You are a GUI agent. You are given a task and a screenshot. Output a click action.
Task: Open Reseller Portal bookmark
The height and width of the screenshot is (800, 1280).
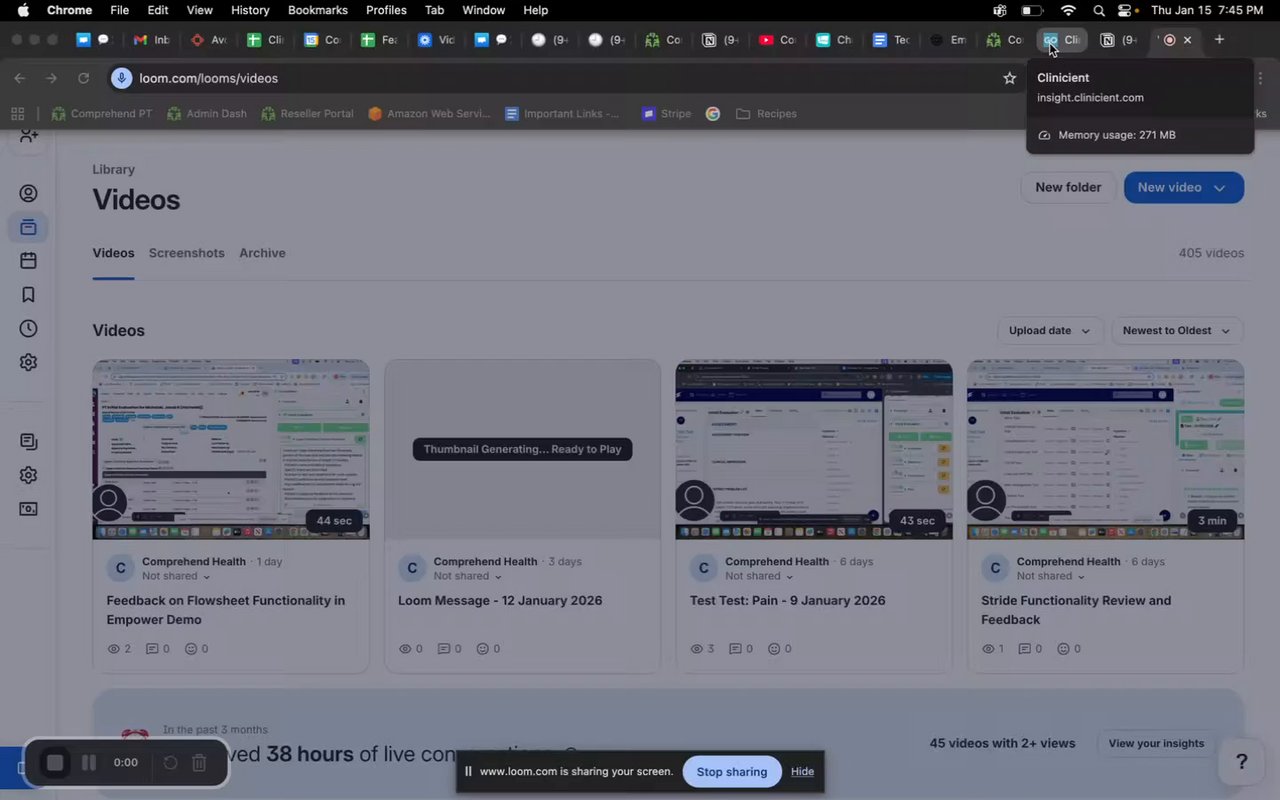(307, 113)
